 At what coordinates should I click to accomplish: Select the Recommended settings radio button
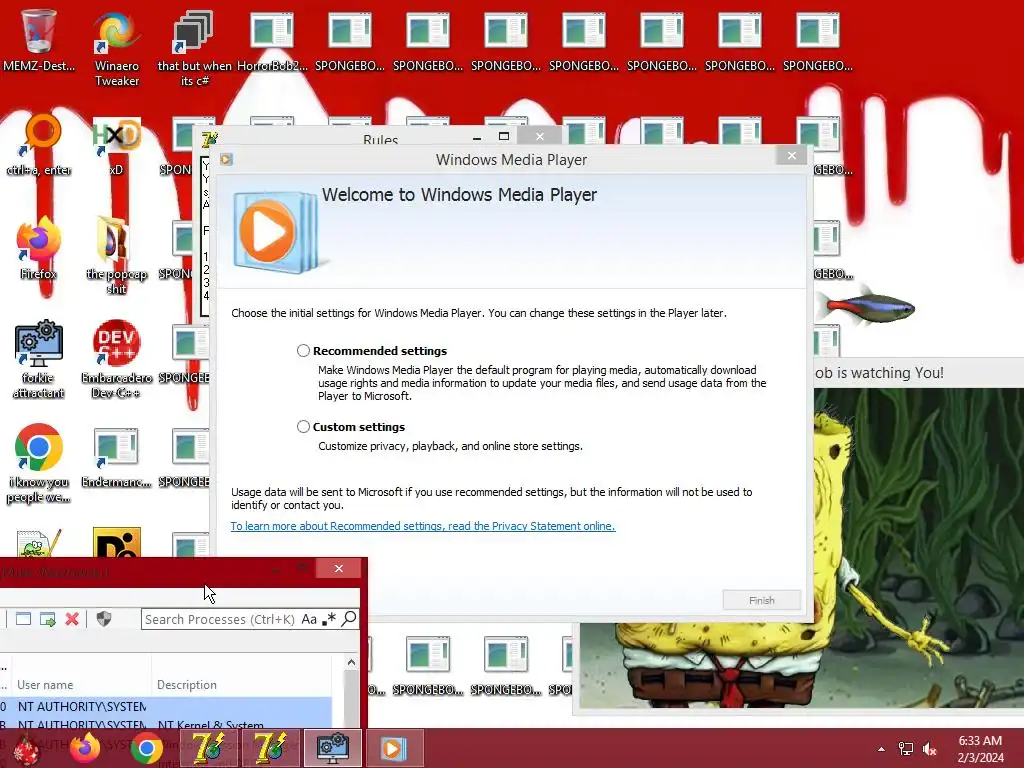click(x=303, y=351)
